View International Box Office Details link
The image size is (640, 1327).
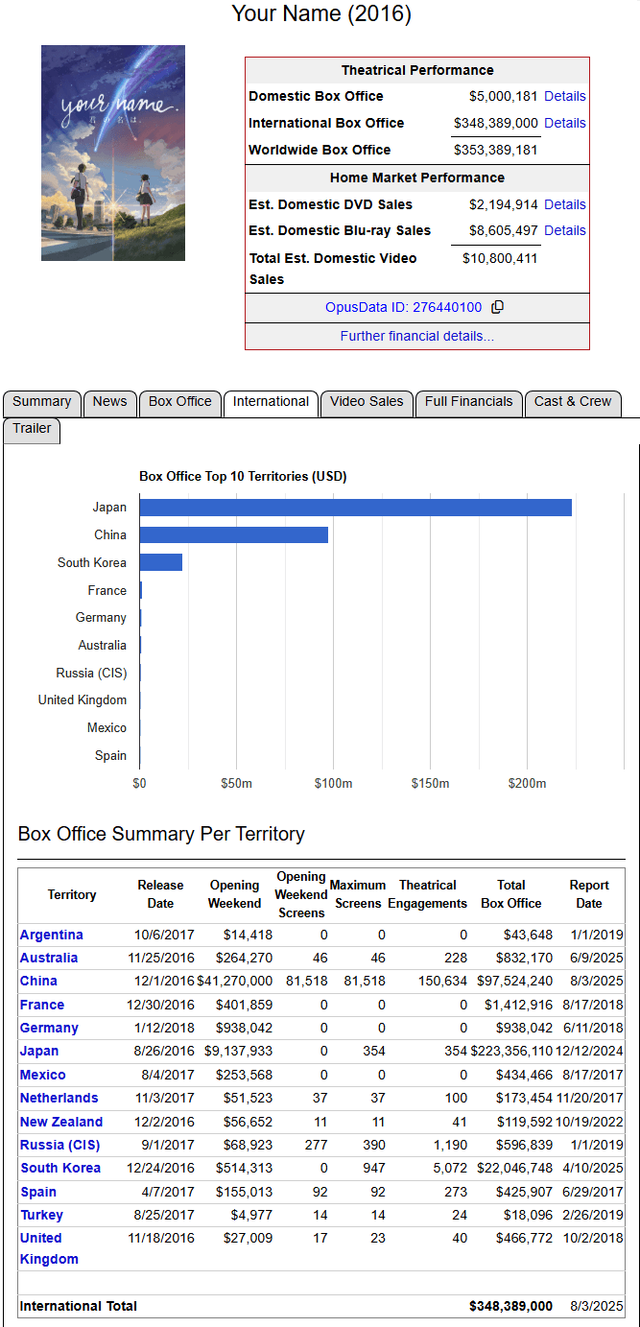[565, 123]
